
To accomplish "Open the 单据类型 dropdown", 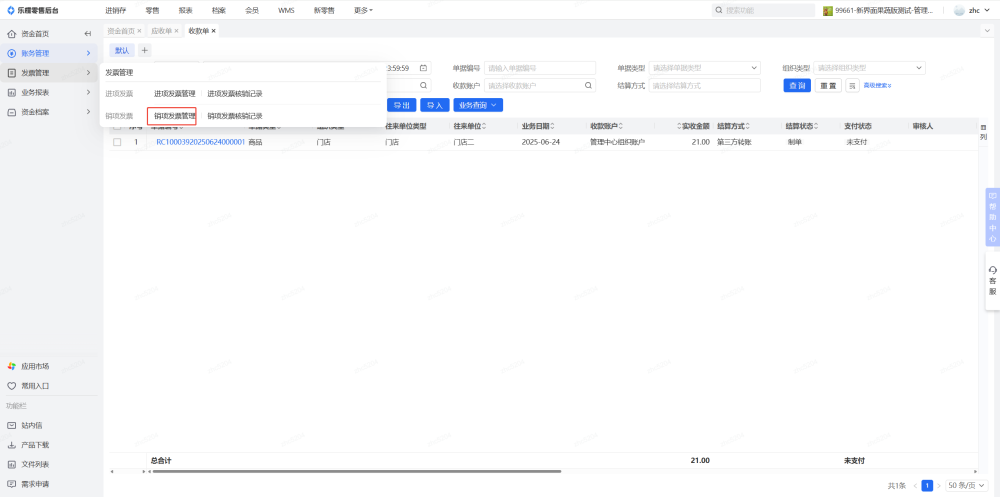I will (x=705, y=68).
